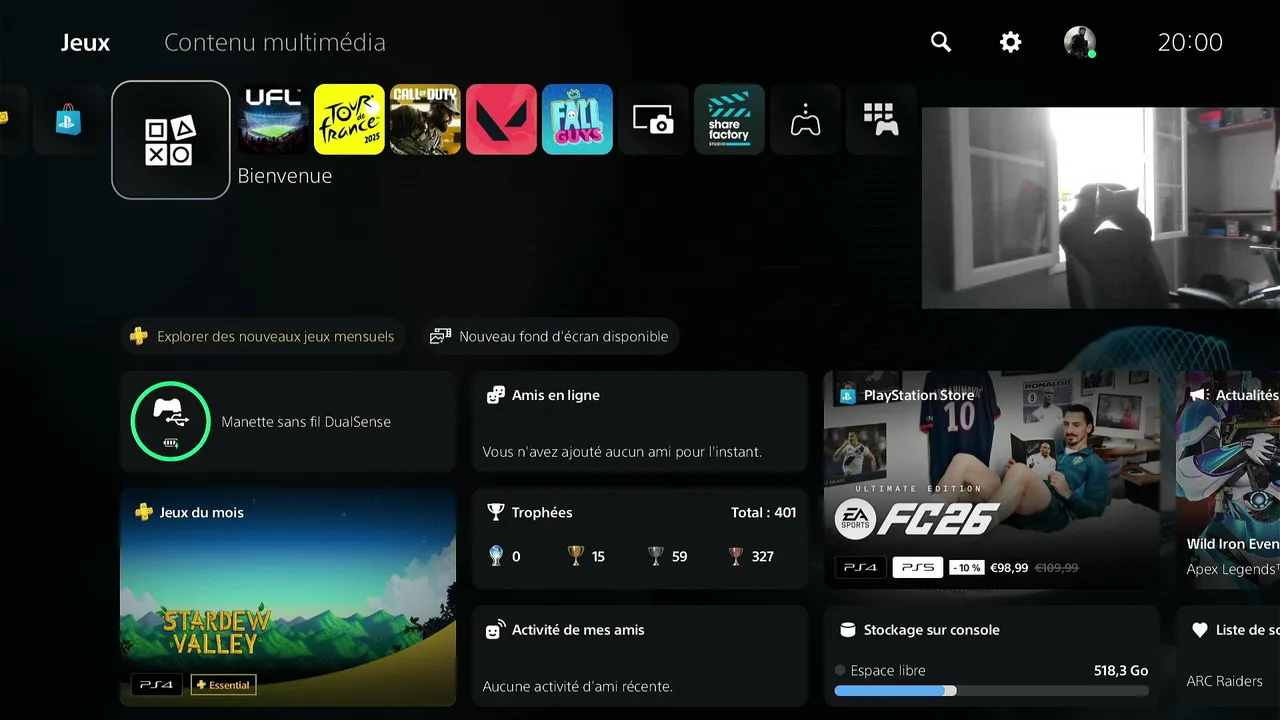Image resolution: width=1280 pixels, height=720 pixels.
Task: Click the Activité de mes amis icon
Action: [495, 630]
